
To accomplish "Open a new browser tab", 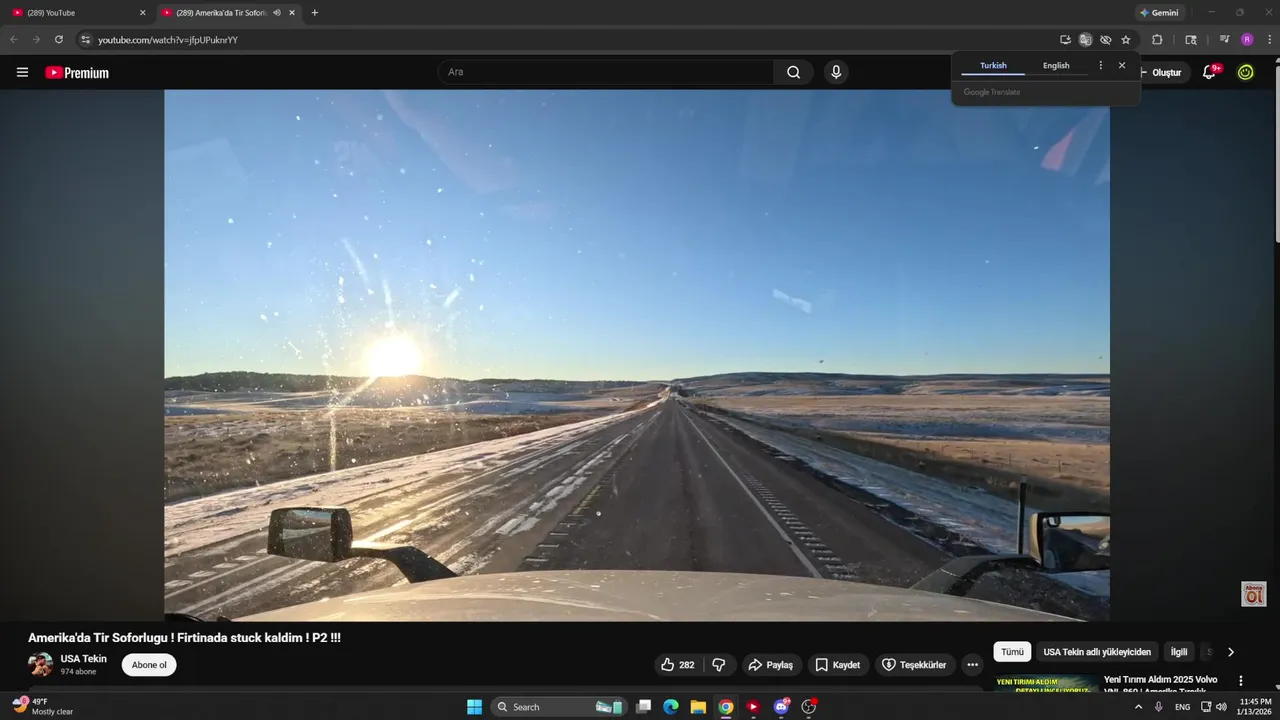I will [315, 13].
